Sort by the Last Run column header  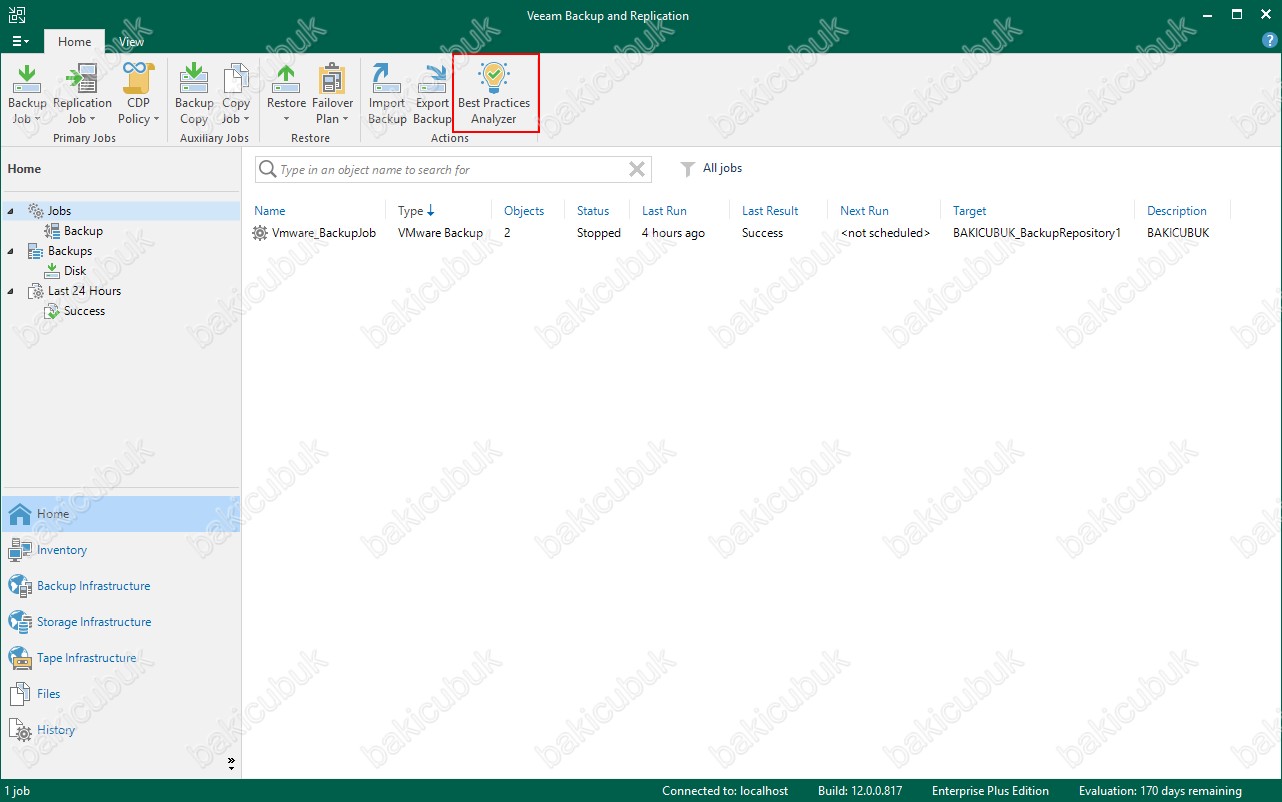[x=664, y=211]
